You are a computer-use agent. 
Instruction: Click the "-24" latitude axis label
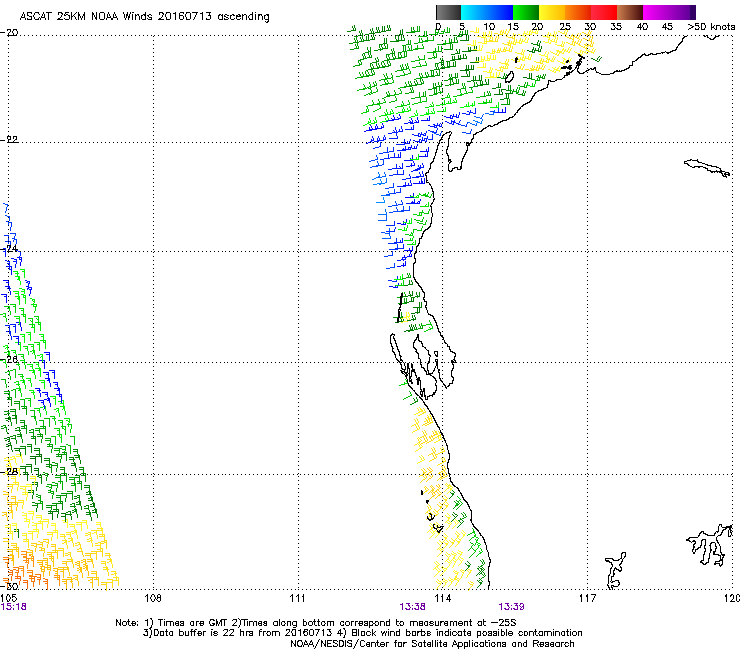[x=9, y=248]
